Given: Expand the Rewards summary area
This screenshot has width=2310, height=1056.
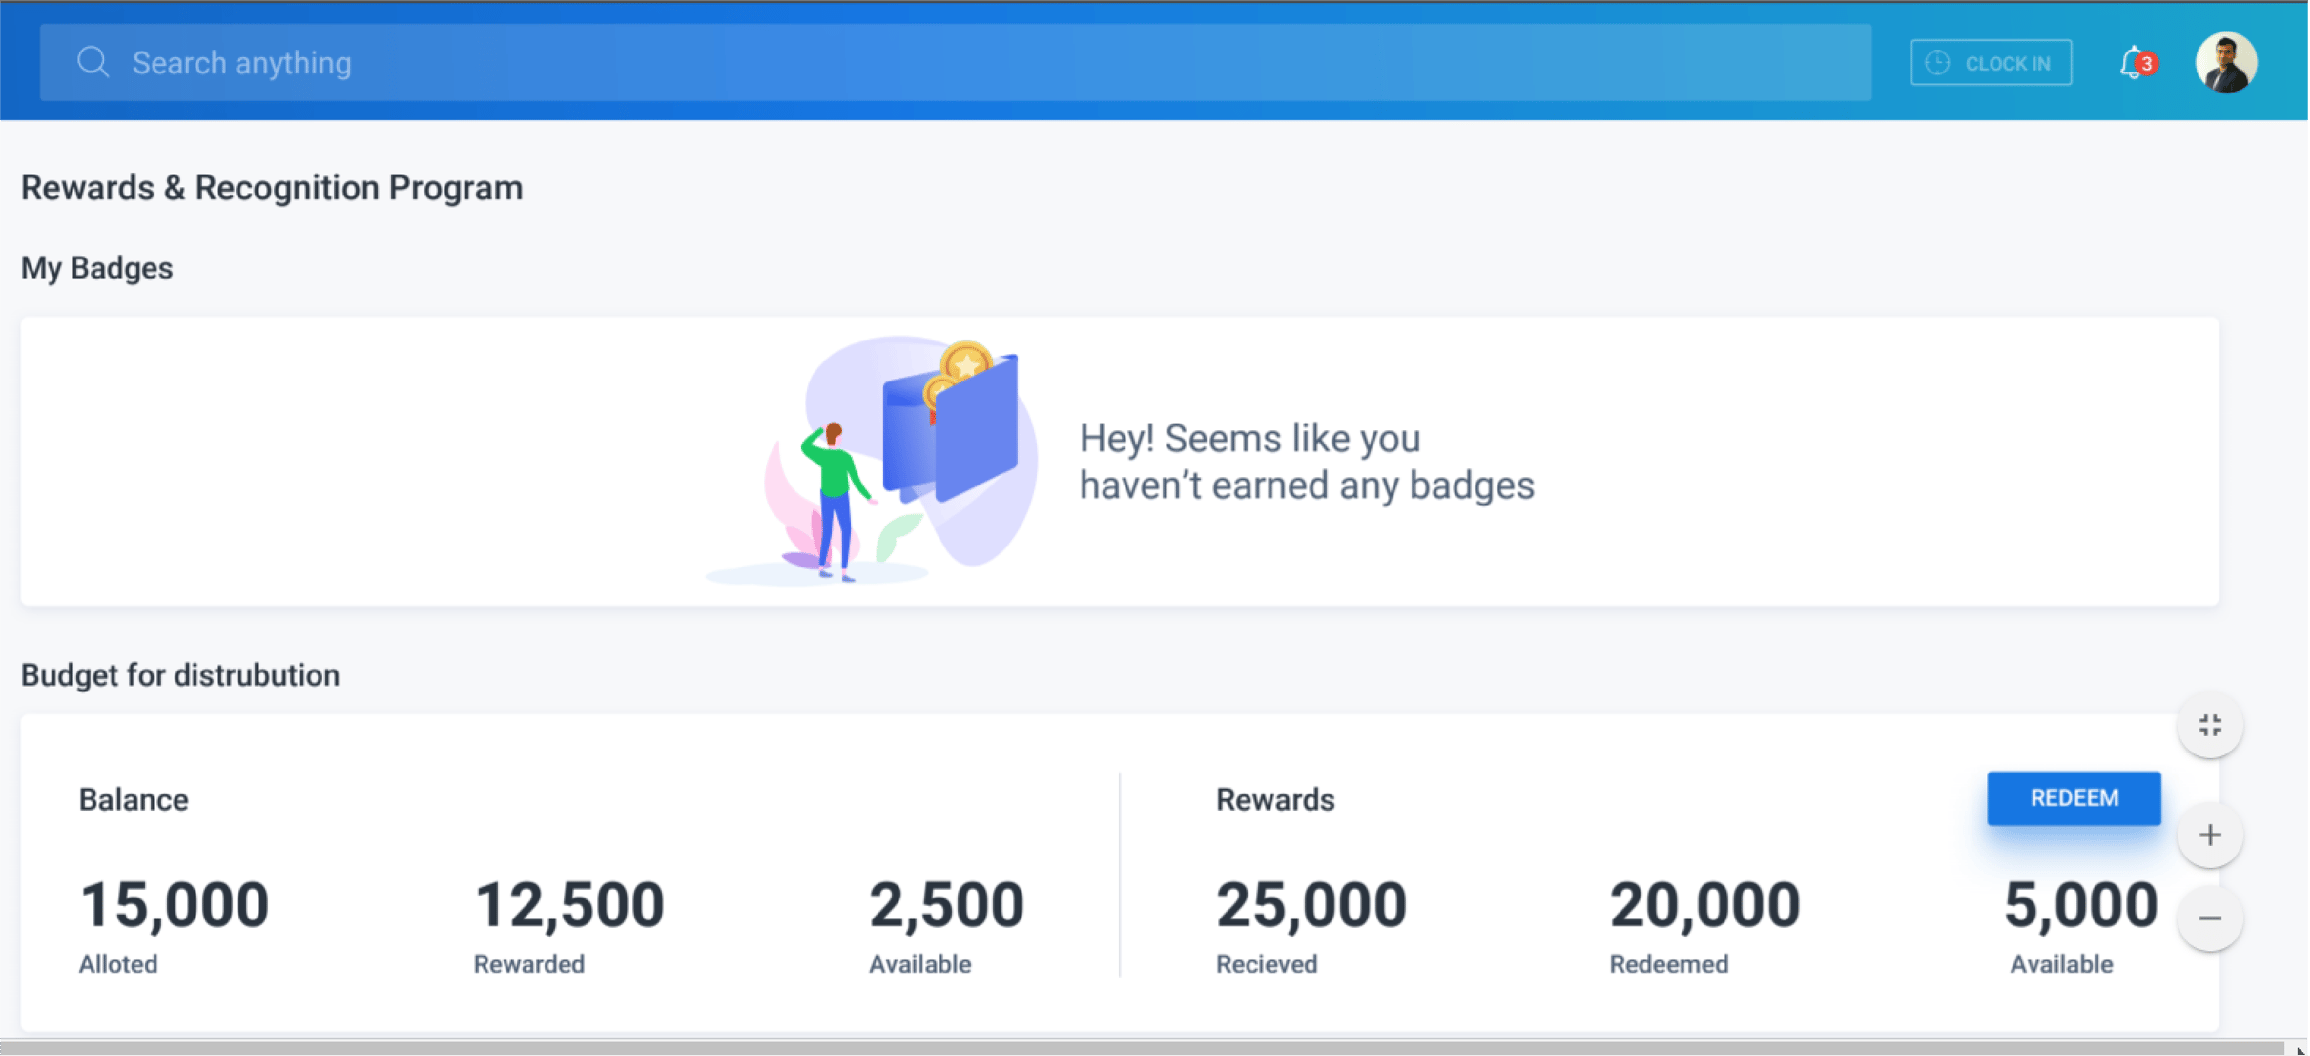Looking at the screenshot, I should [x=1274, y=799].
